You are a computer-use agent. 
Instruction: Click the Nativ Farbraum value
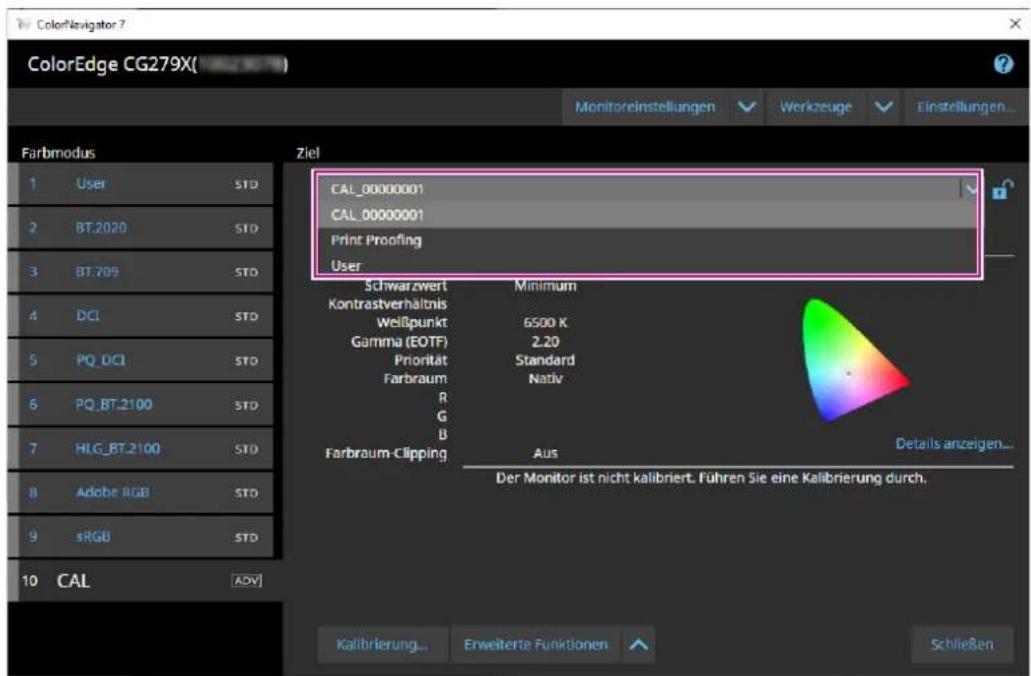point(545,379)
